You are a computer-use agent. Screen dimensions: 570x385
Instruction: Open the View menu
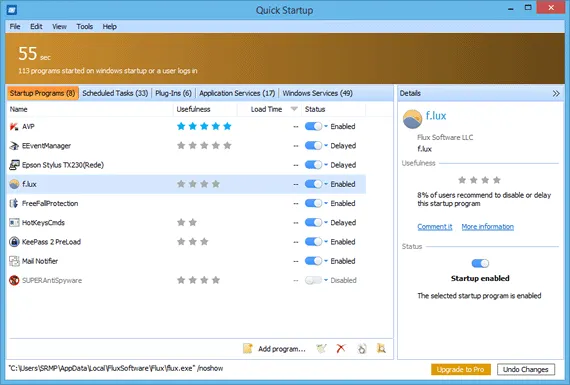pyautogui.click(x=59, y=27)
